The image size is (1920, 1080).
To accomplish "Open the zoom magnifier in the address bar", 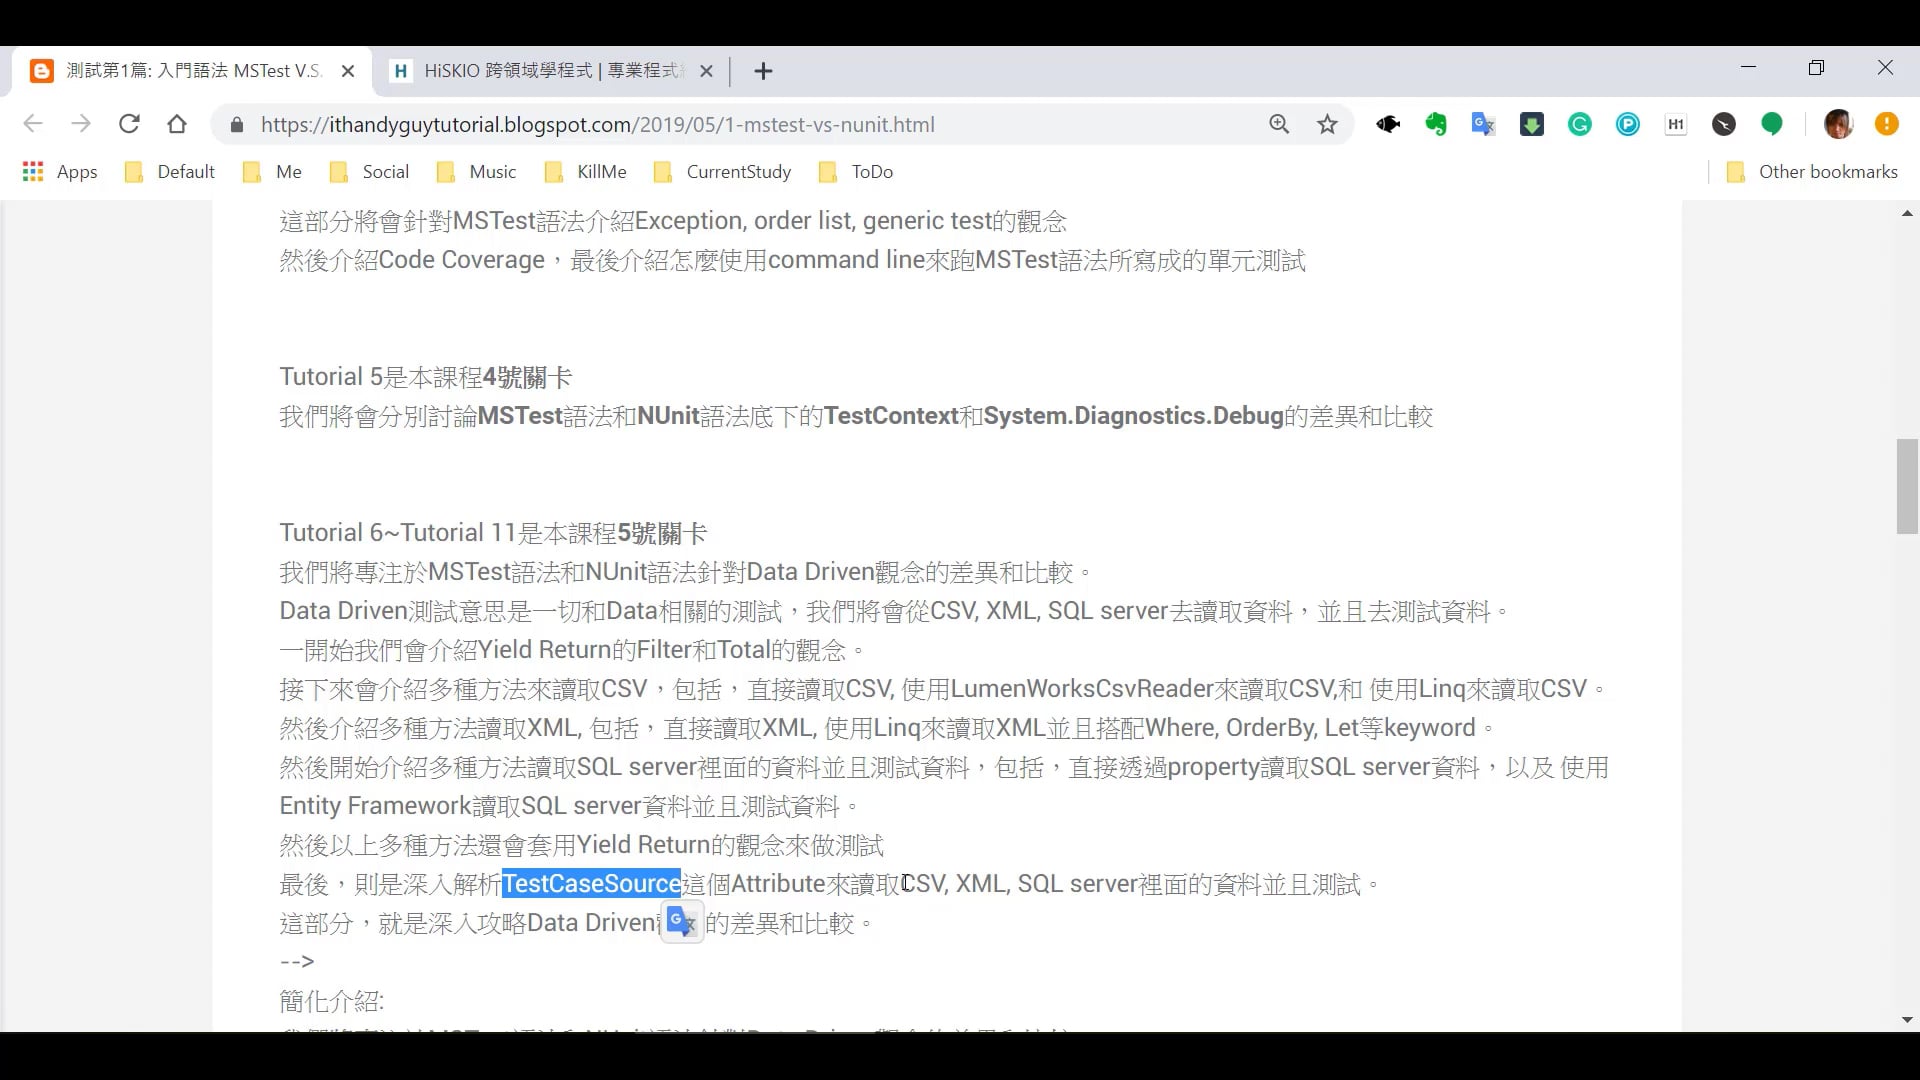I will tap(1279, 124).
